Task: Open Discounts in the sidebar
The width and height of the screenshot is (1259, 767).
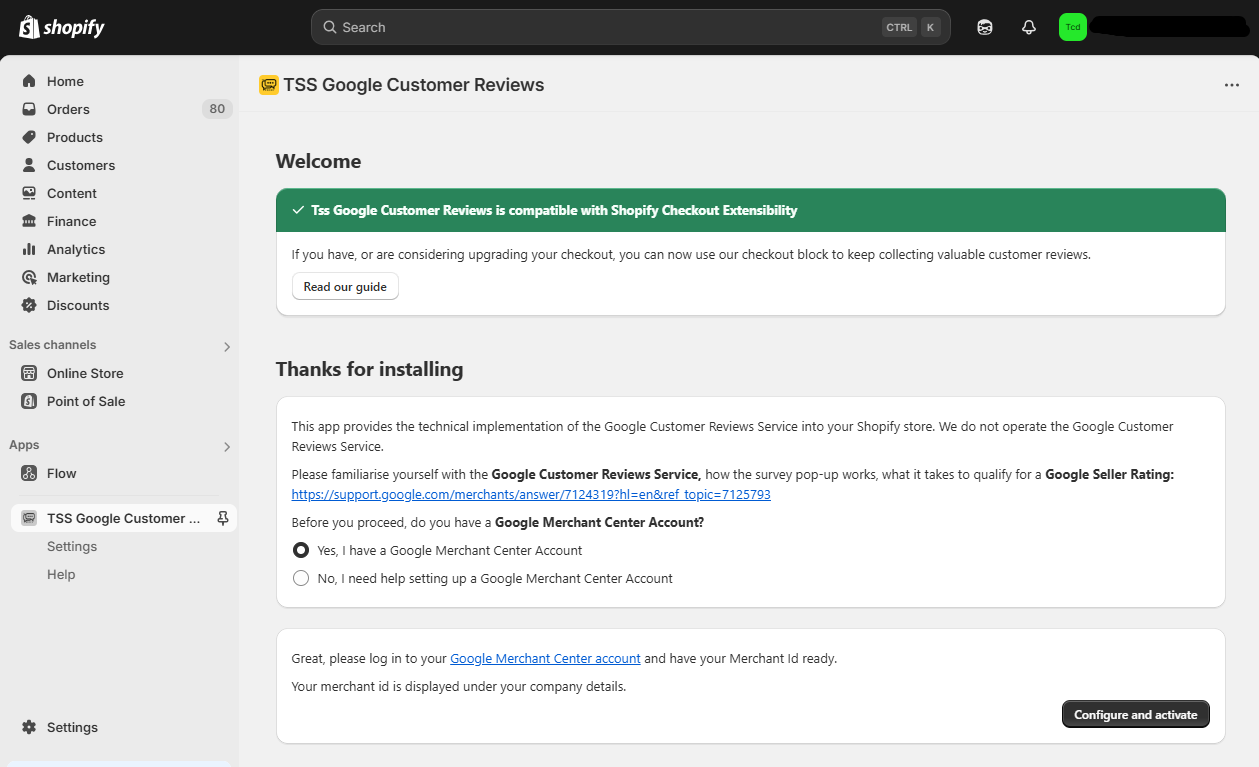Action: tap(78, 305)
